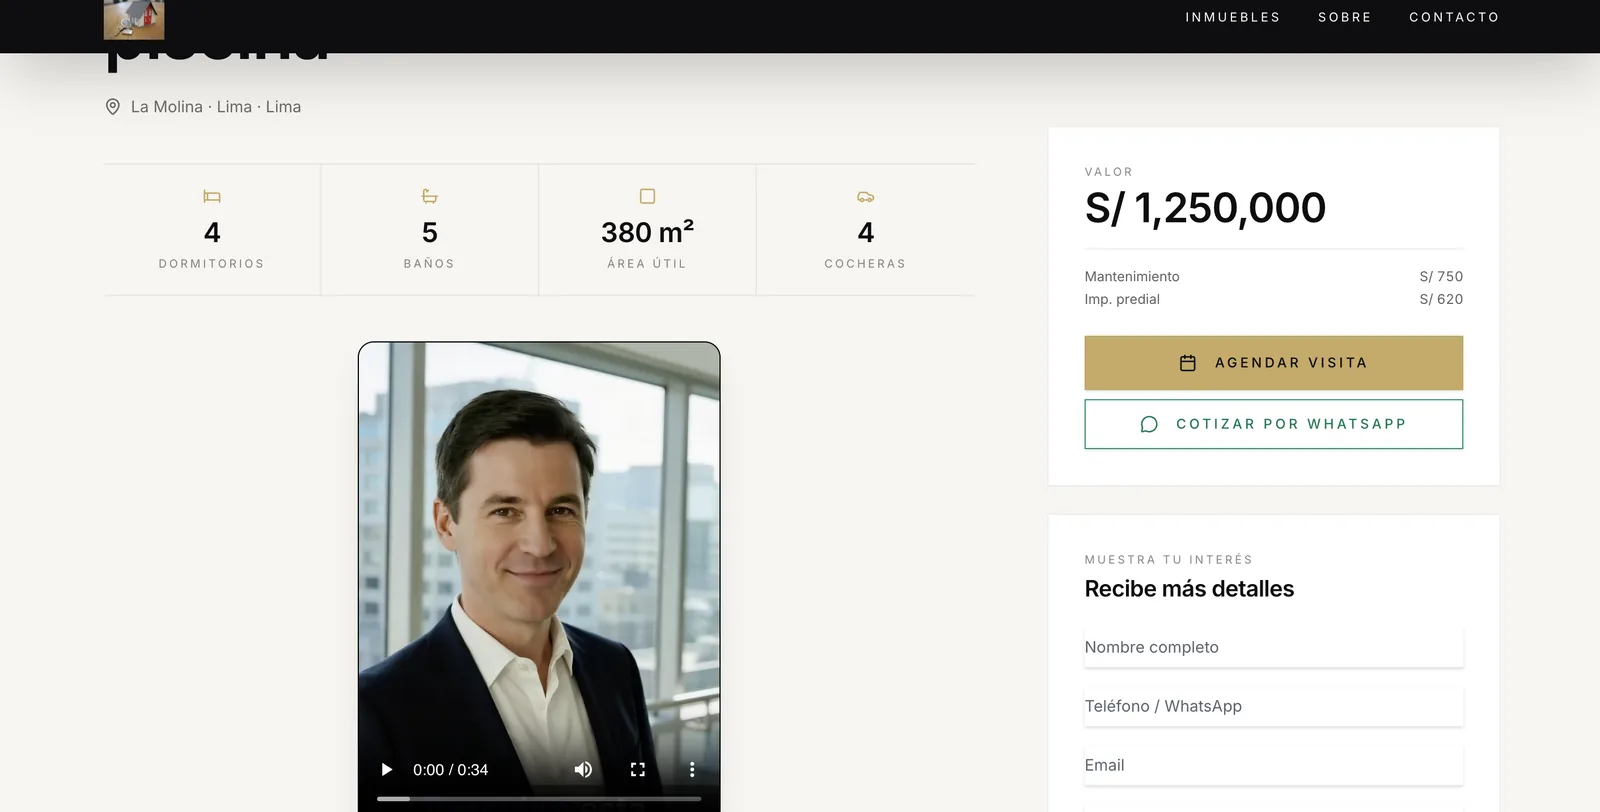Open the INMUEBLES menu item
Viewport: 1600px width, 812px height.
click(1233, 17)
